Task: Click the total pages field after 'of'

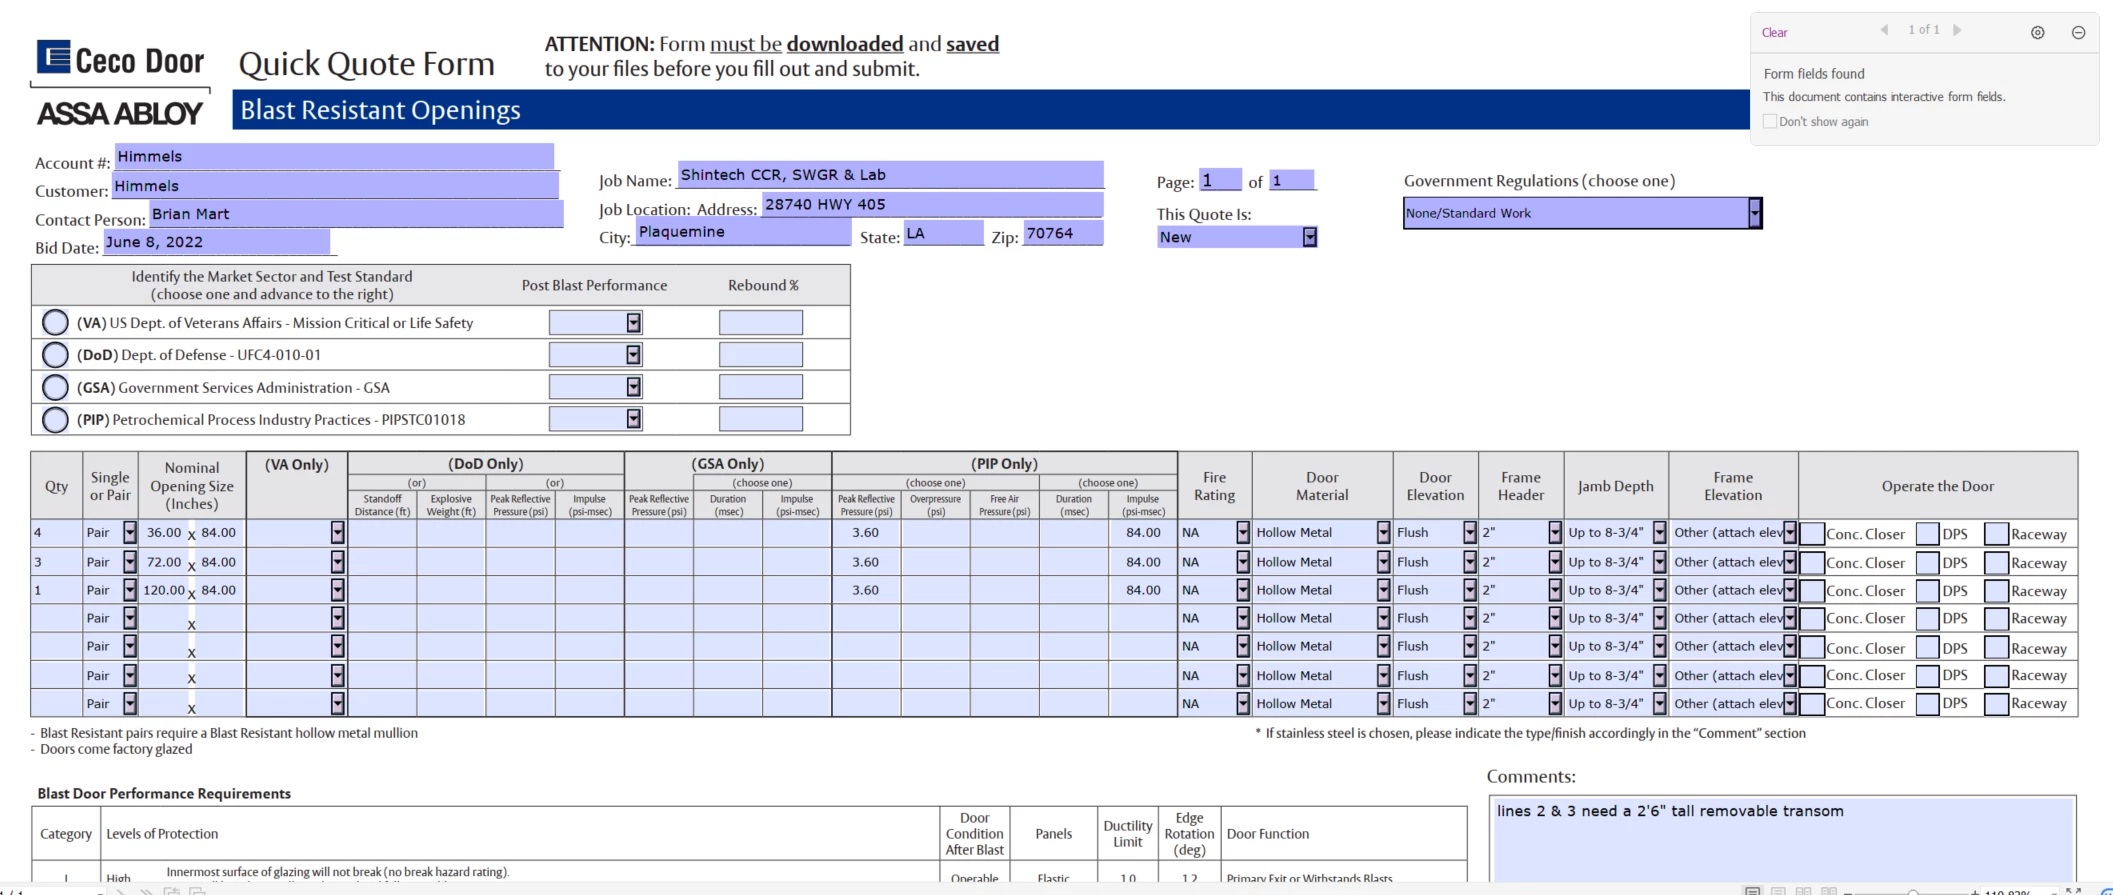Action: 1293,180
